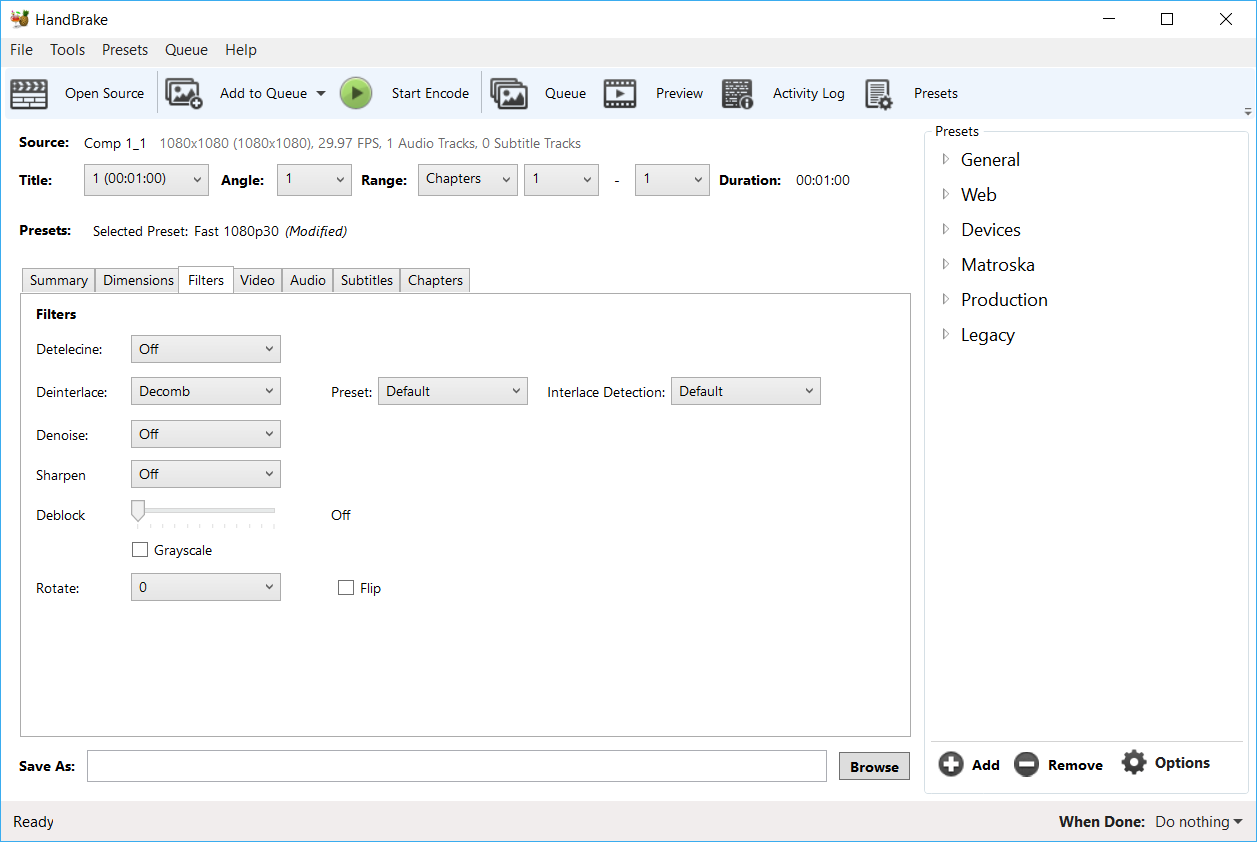Click the Preview film-strip icon
Image resolution: width=1257 pixels, height=842 pixels.
click(x=620, y=93)
